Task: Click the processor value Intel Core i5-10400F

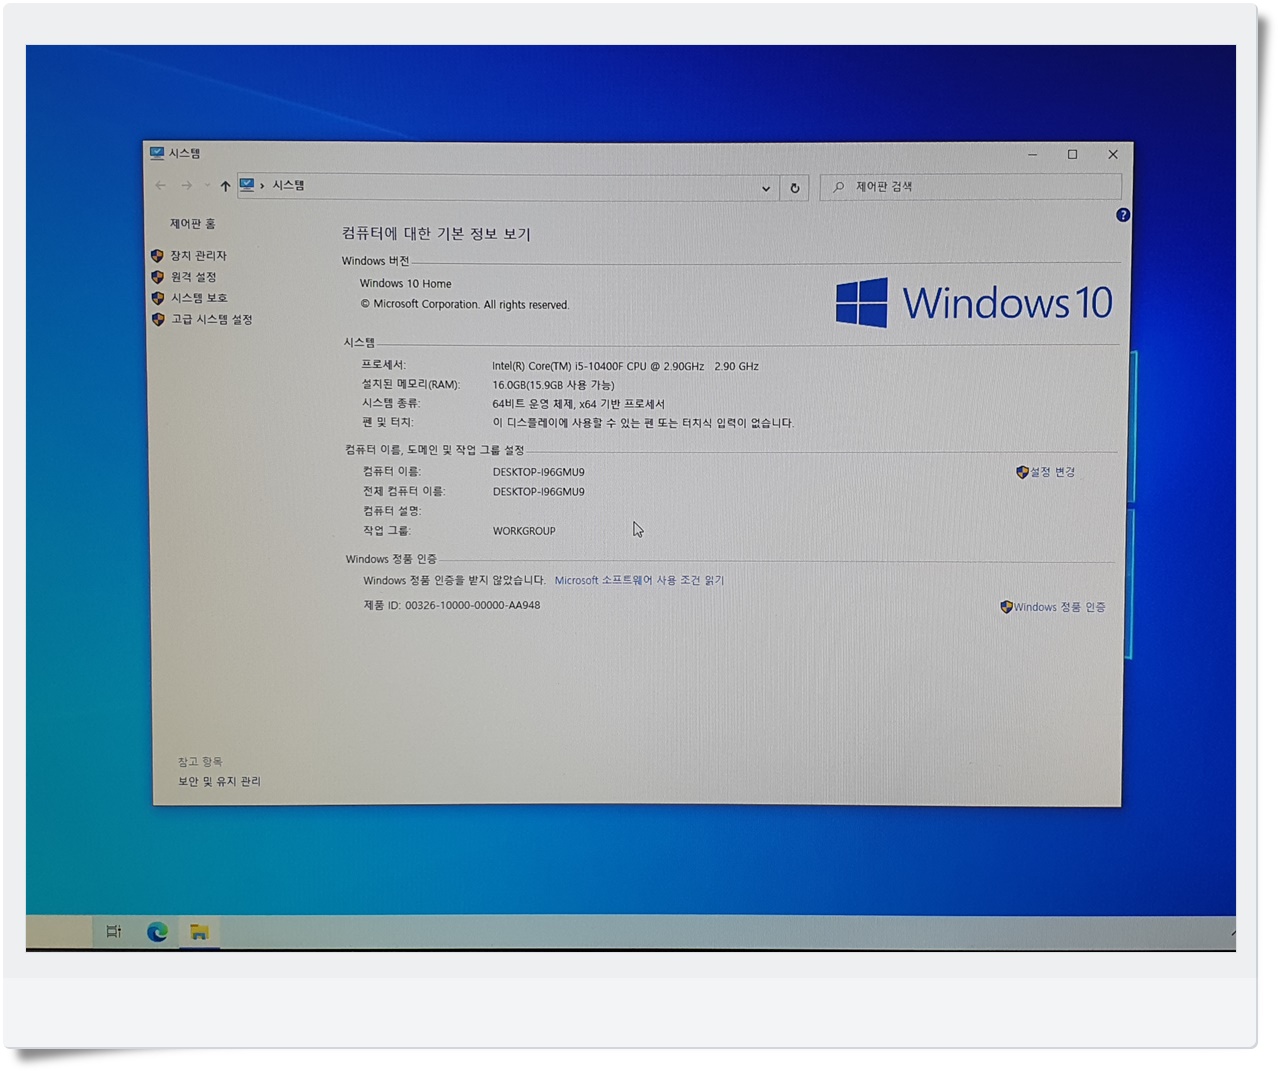Action: [625, 366]
